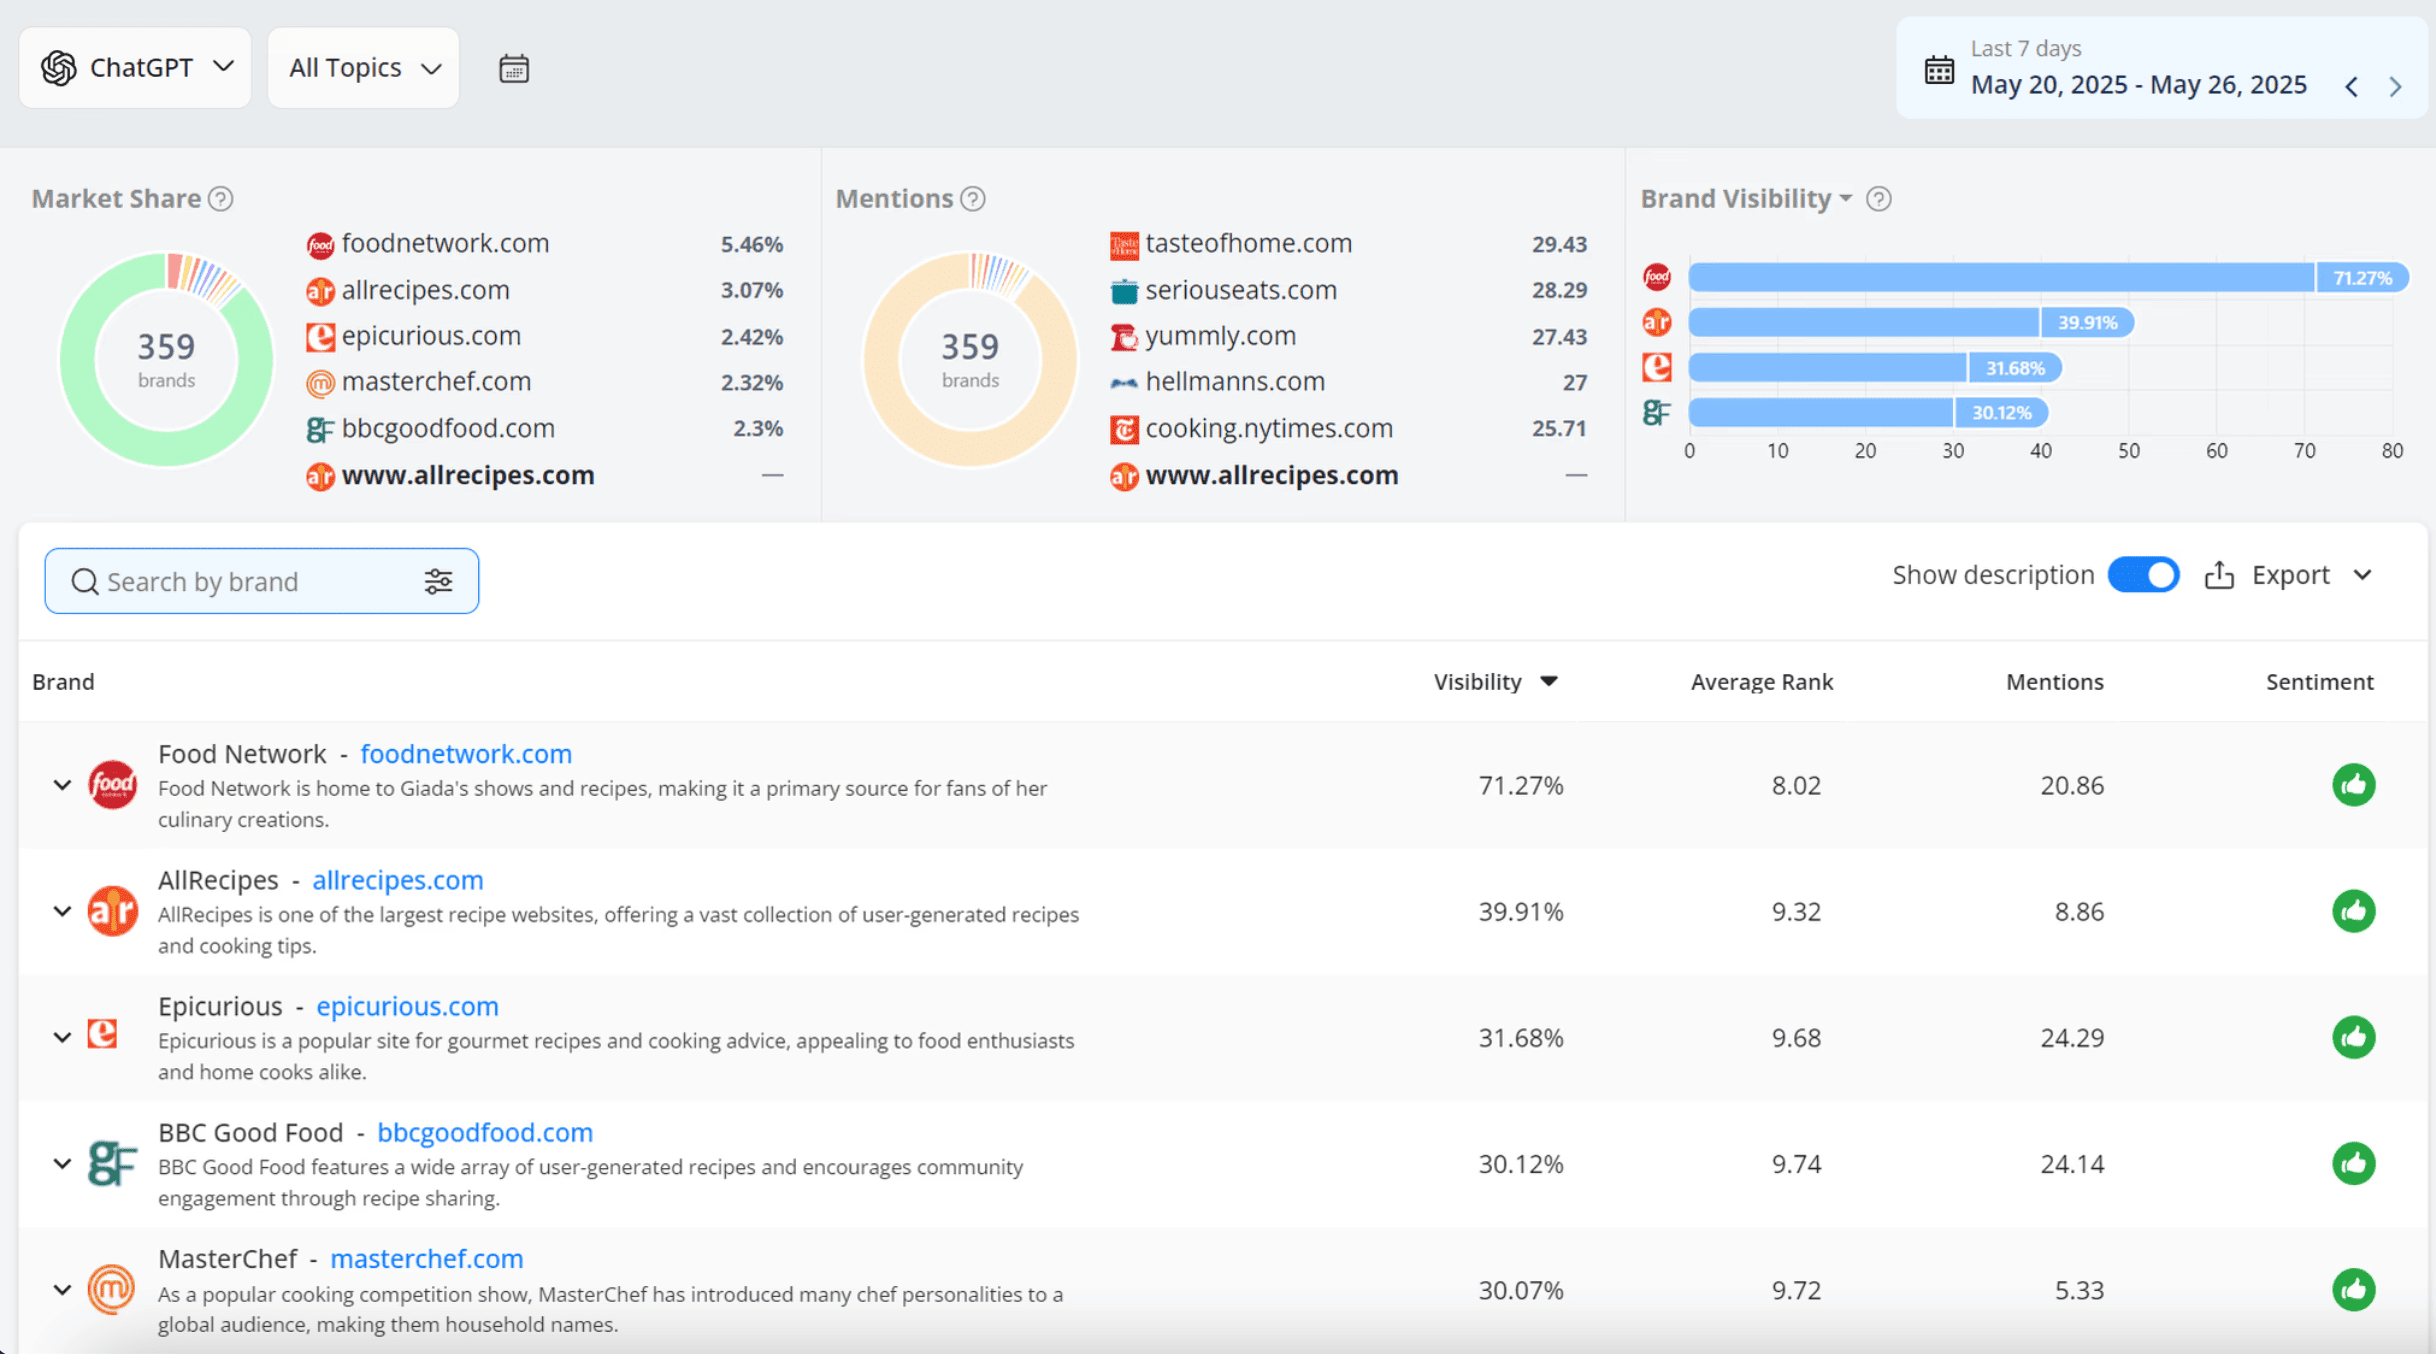
Task: Click Market Share help question icon
Action: point(221,199)
